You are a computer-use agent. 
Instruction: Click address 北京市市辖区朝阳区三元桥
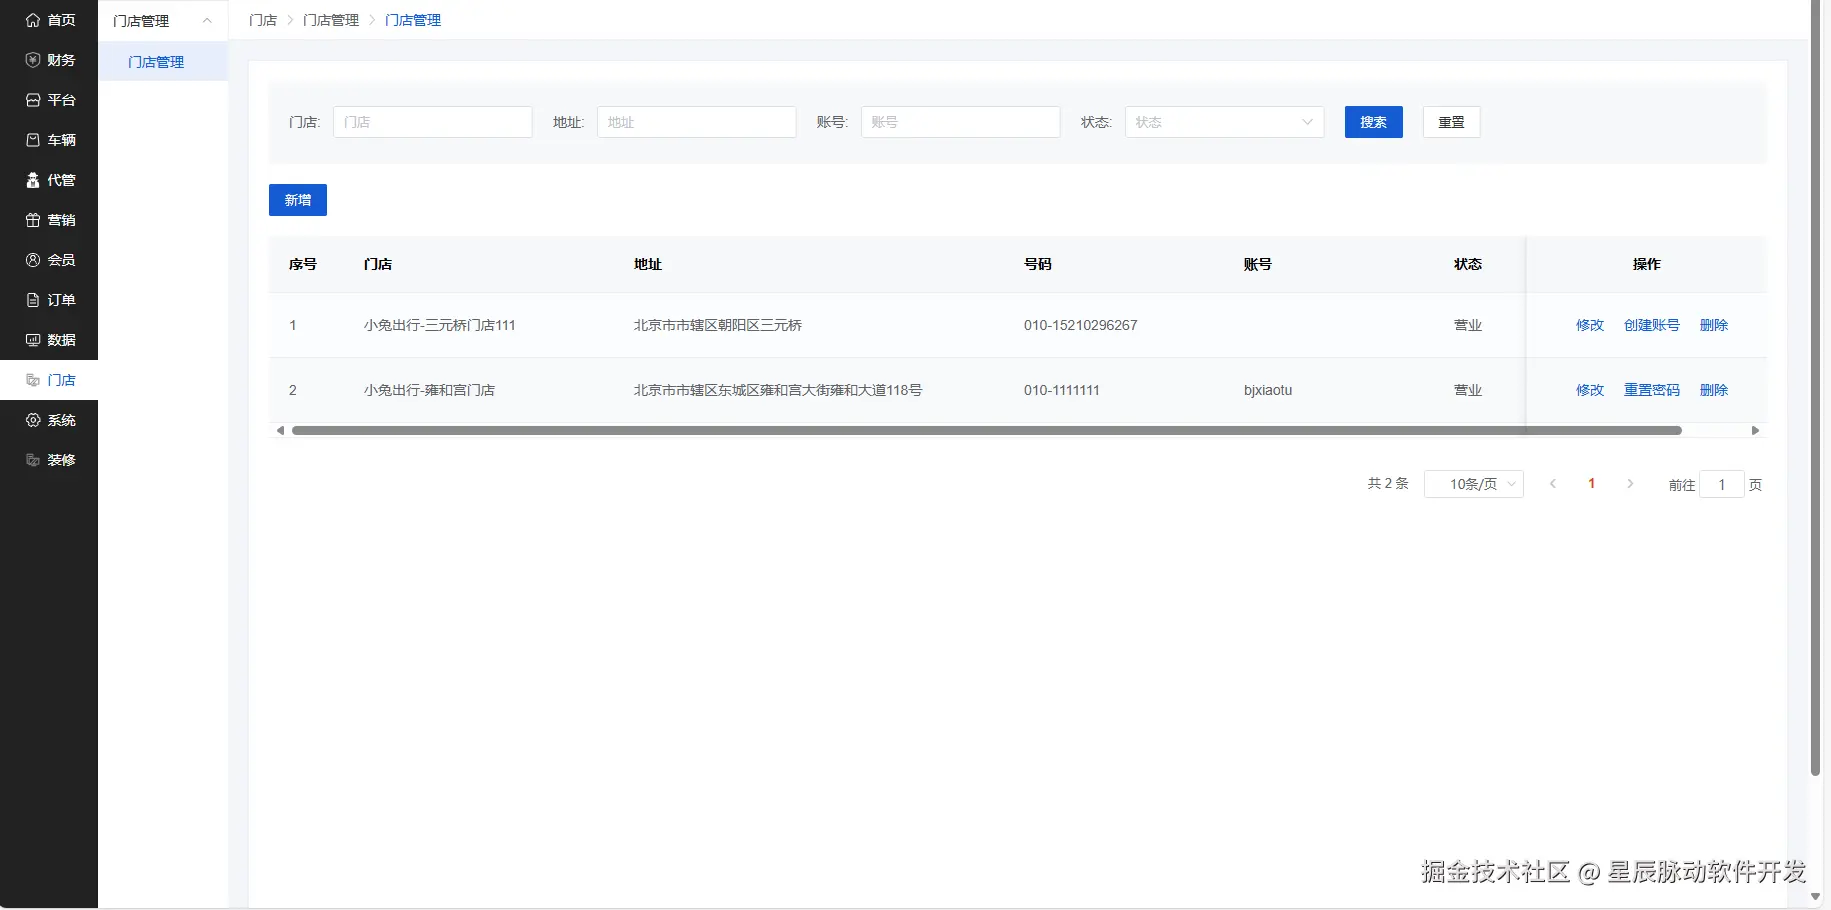[x=718, y=325]
